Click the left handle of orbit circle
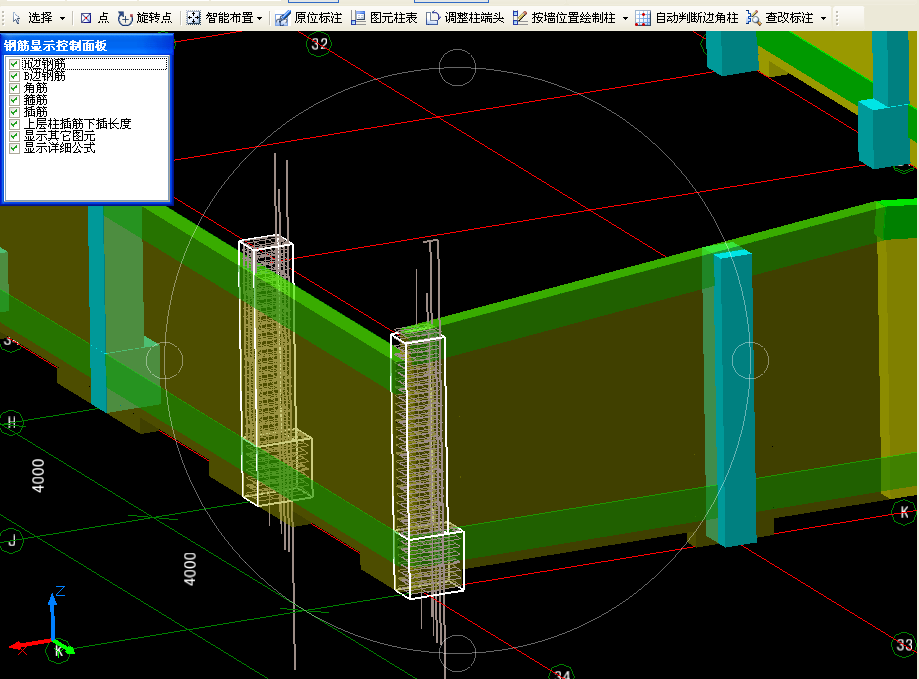 coord(164,360)
